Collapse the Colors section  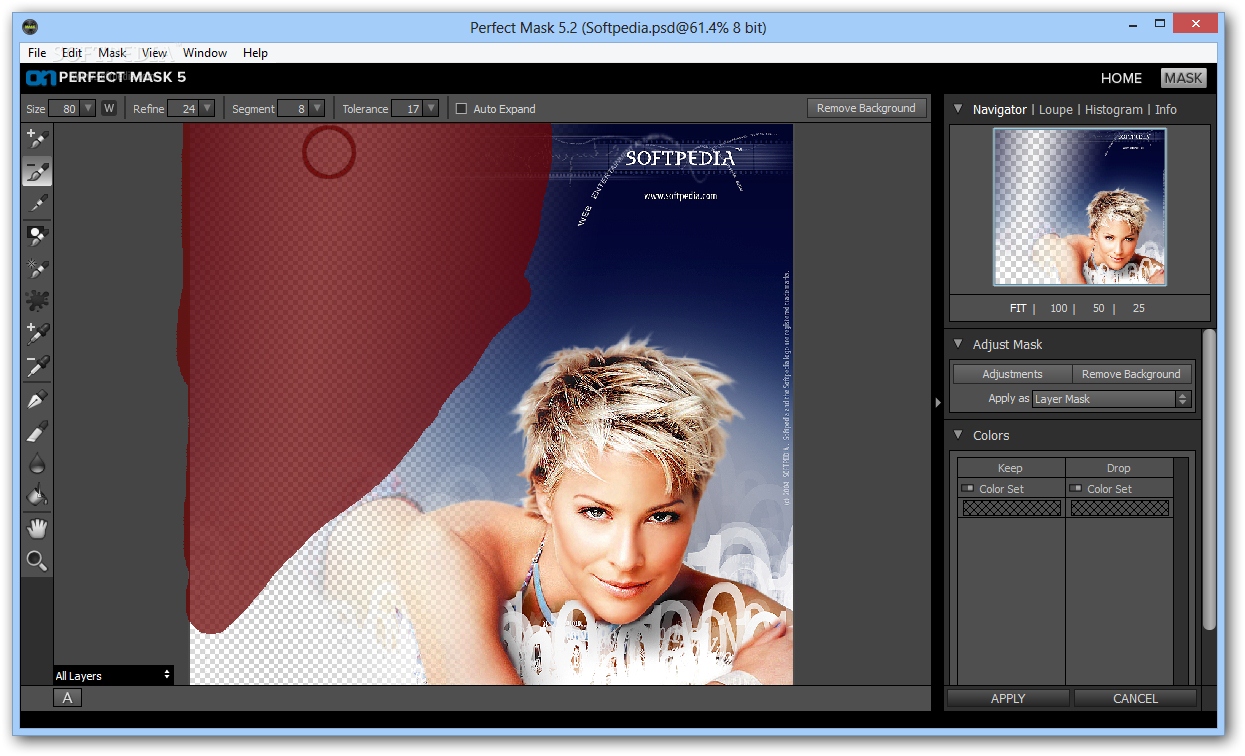point(958,435)
